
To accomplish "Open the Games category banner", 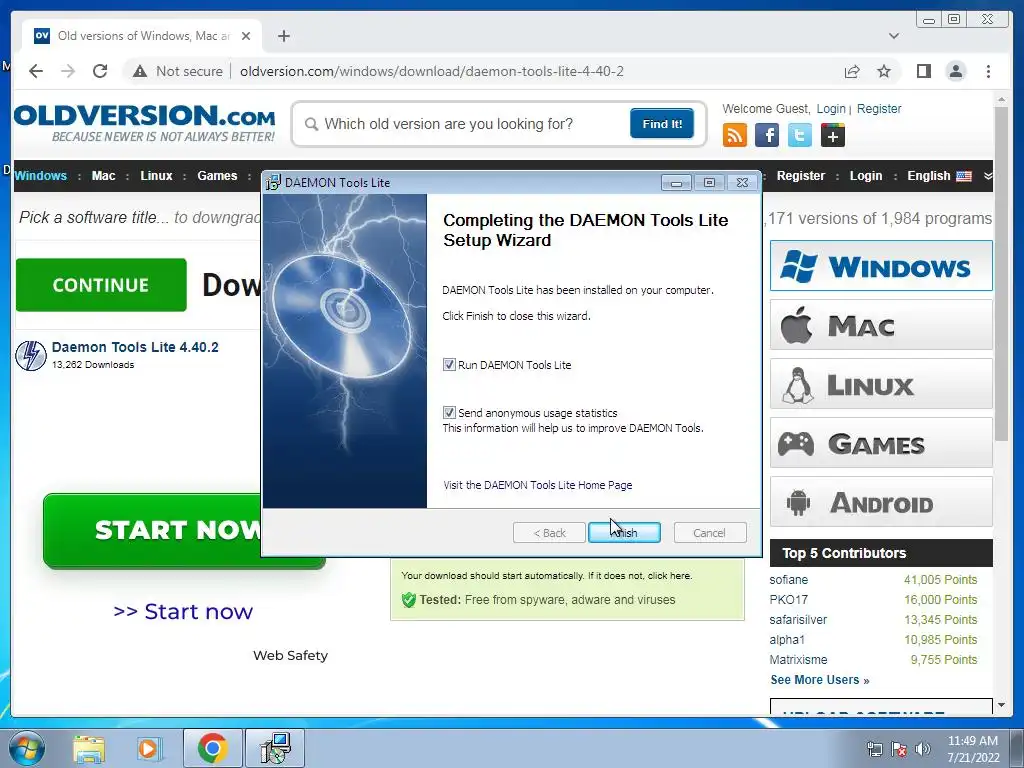I will pyautogui.click(x=881, y=443).
